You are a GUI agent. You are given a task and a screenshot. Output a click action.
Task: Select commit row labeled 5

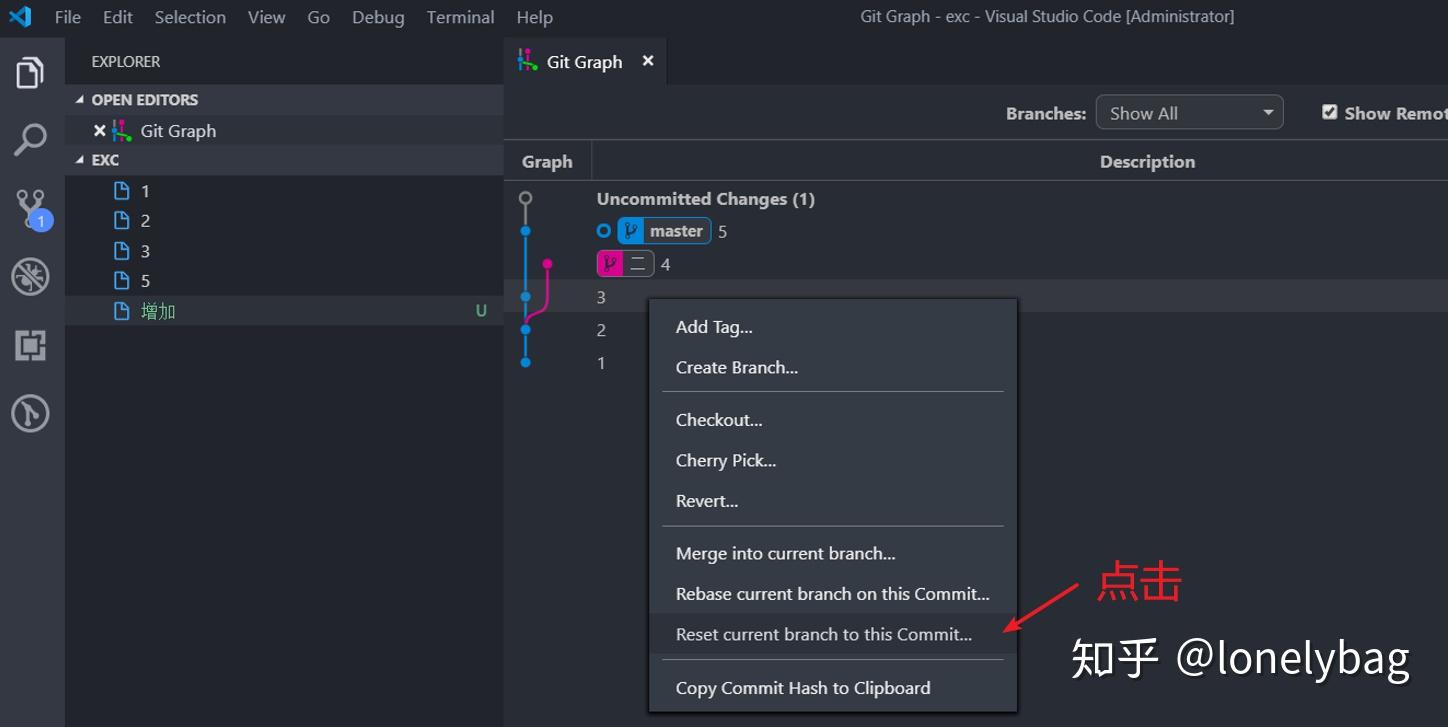click(x=976, y=231)
